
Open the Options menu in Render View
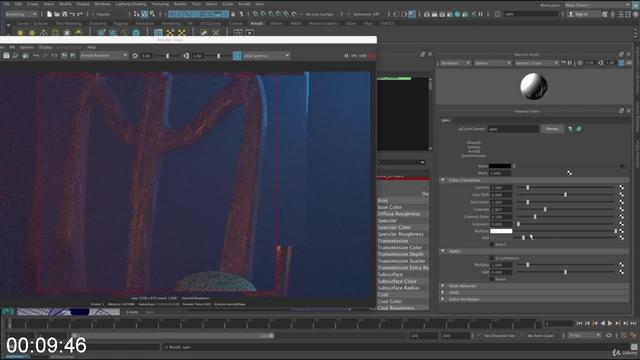coord(27,47)
